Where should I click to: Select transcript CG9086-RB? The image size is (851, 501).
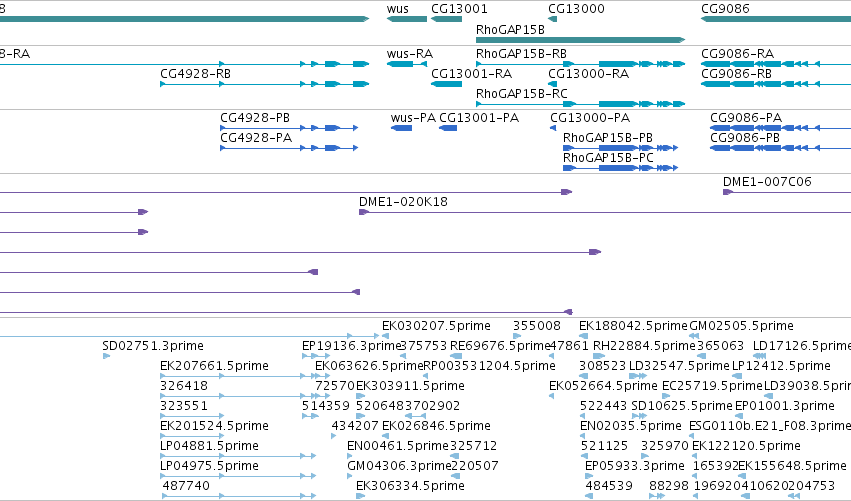coord(736,74)
